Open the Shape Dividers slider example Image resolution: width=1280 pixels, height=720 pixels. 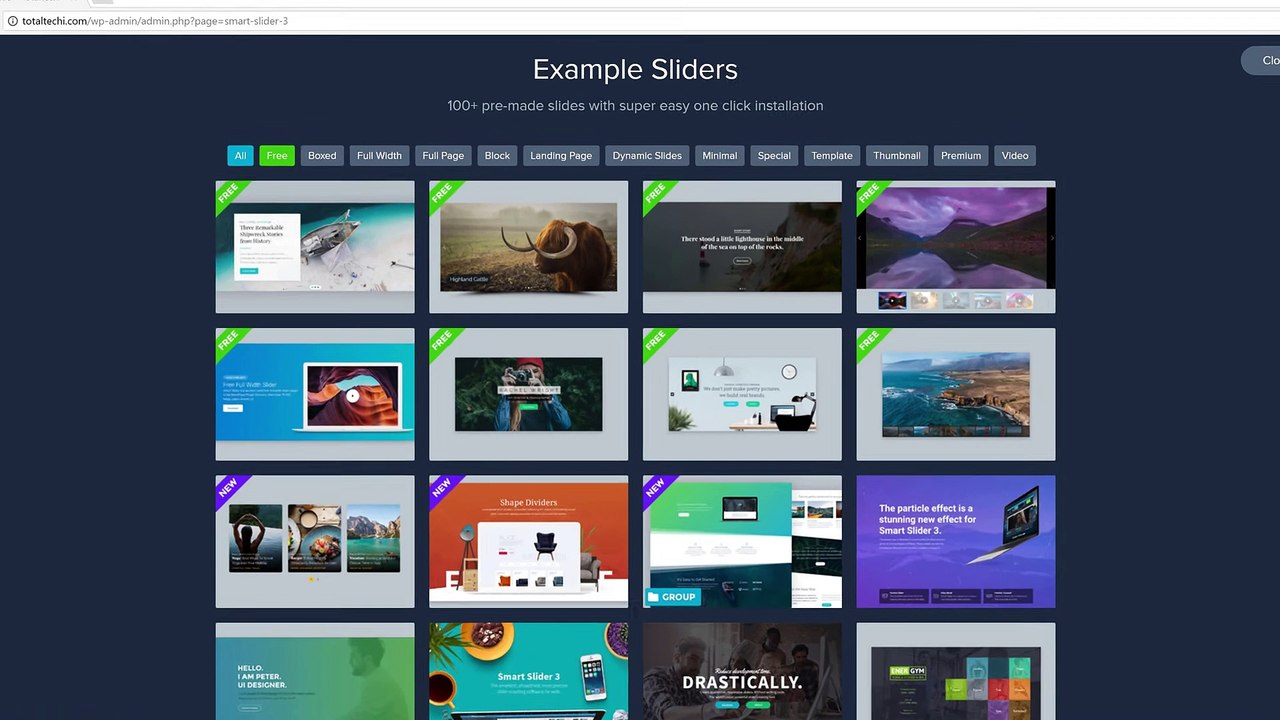(528, 541)
